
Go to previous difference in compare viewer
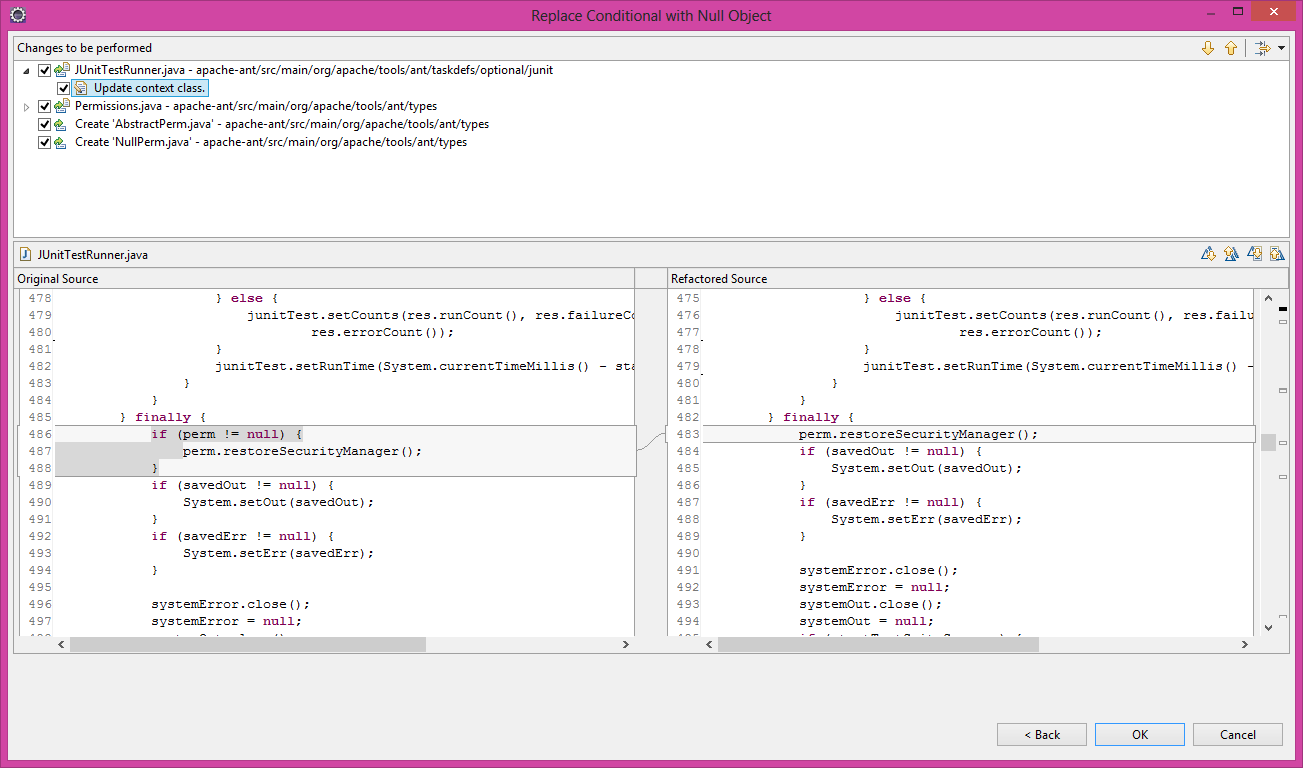tap(1230, 255)
